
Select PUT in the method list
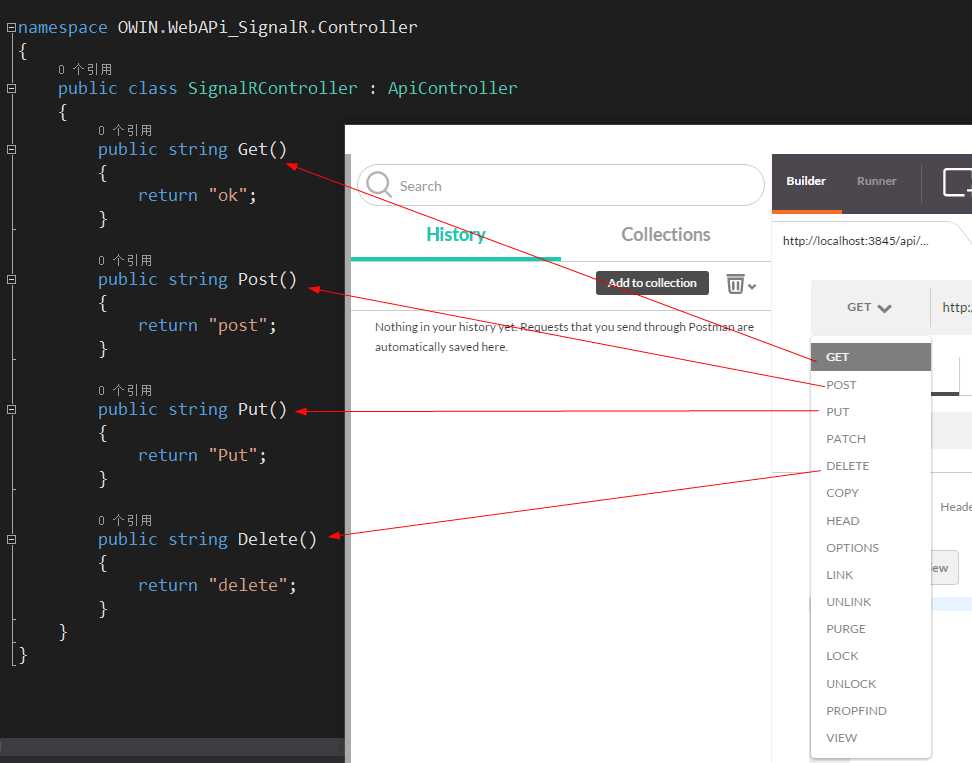coord(871,412)
